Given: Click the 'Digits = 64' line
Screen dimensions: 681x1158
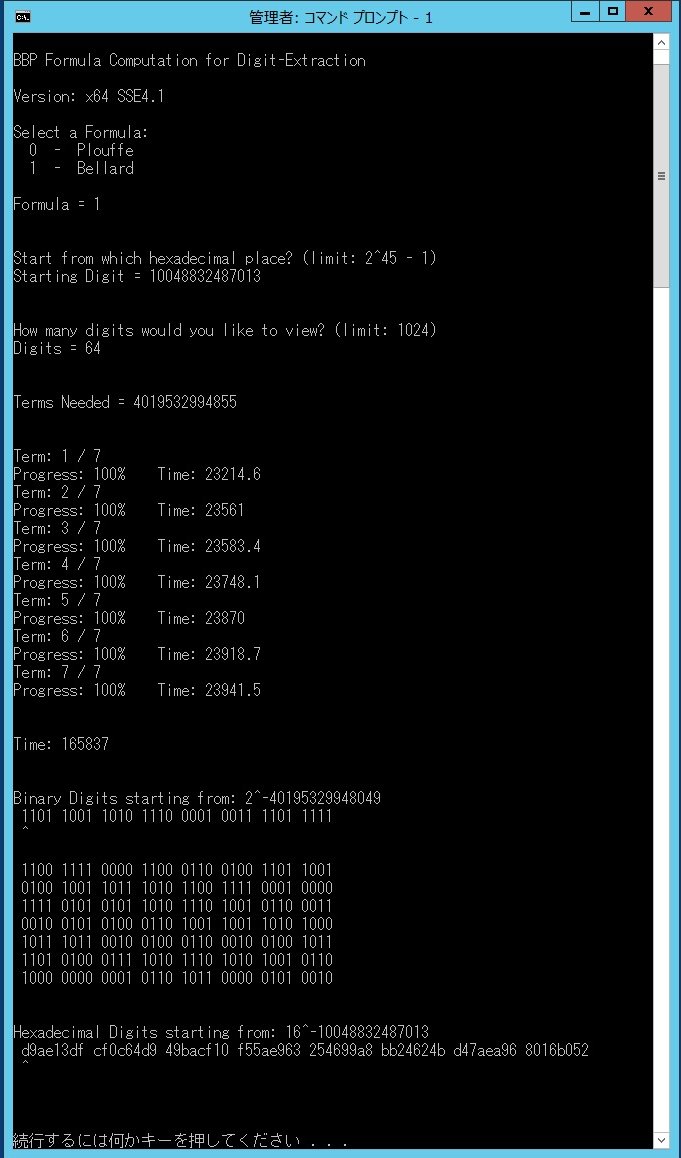Looking at the screenshot, I should (x=57, y=349).
